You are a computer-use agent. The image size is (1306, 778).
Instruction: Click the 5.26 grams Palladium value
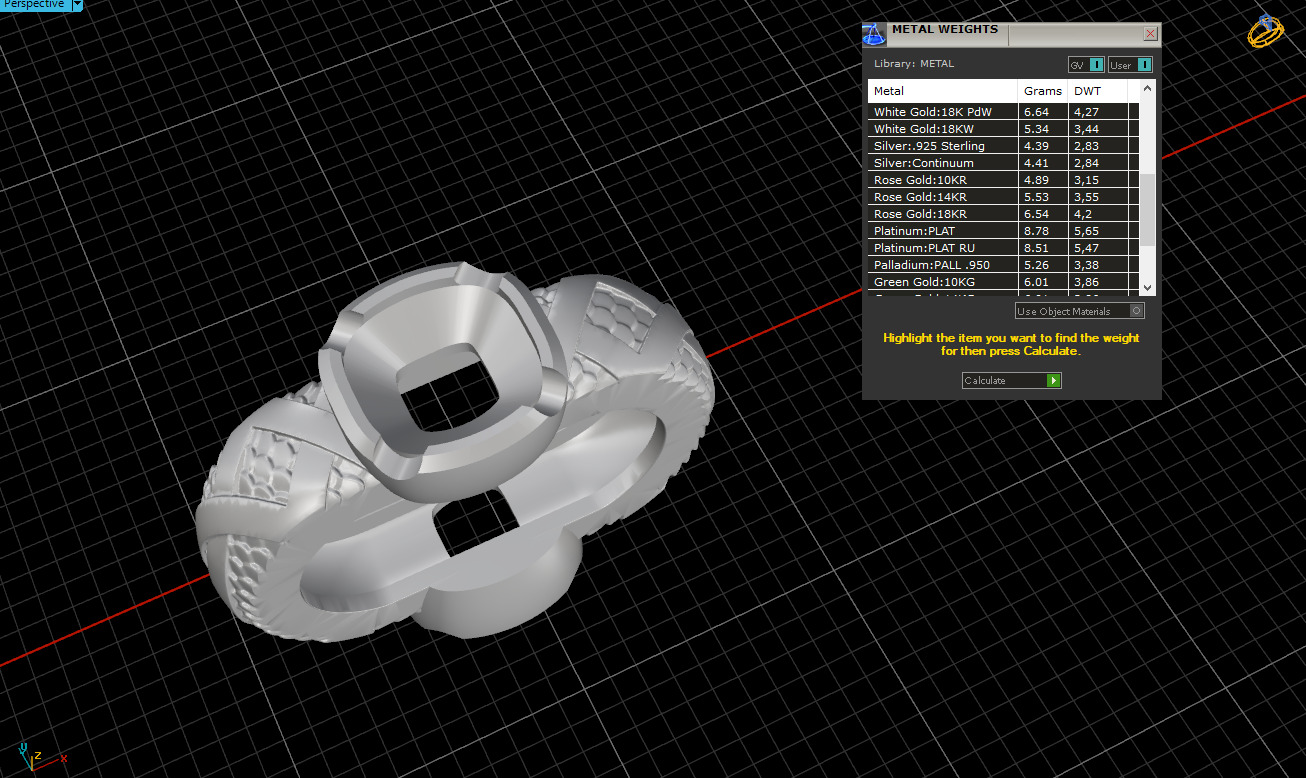pos(1036,265)
